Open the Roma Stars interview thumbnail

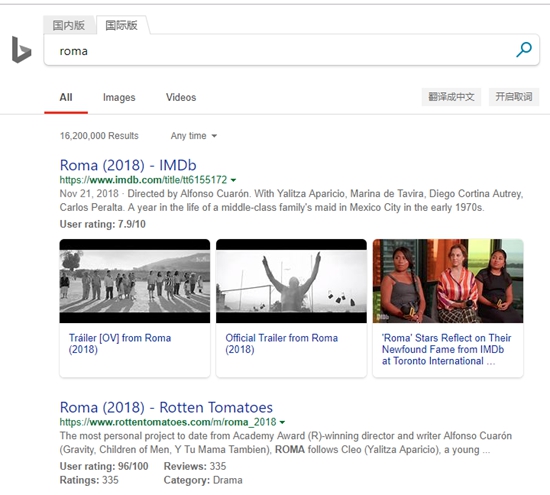pos(448,281)
